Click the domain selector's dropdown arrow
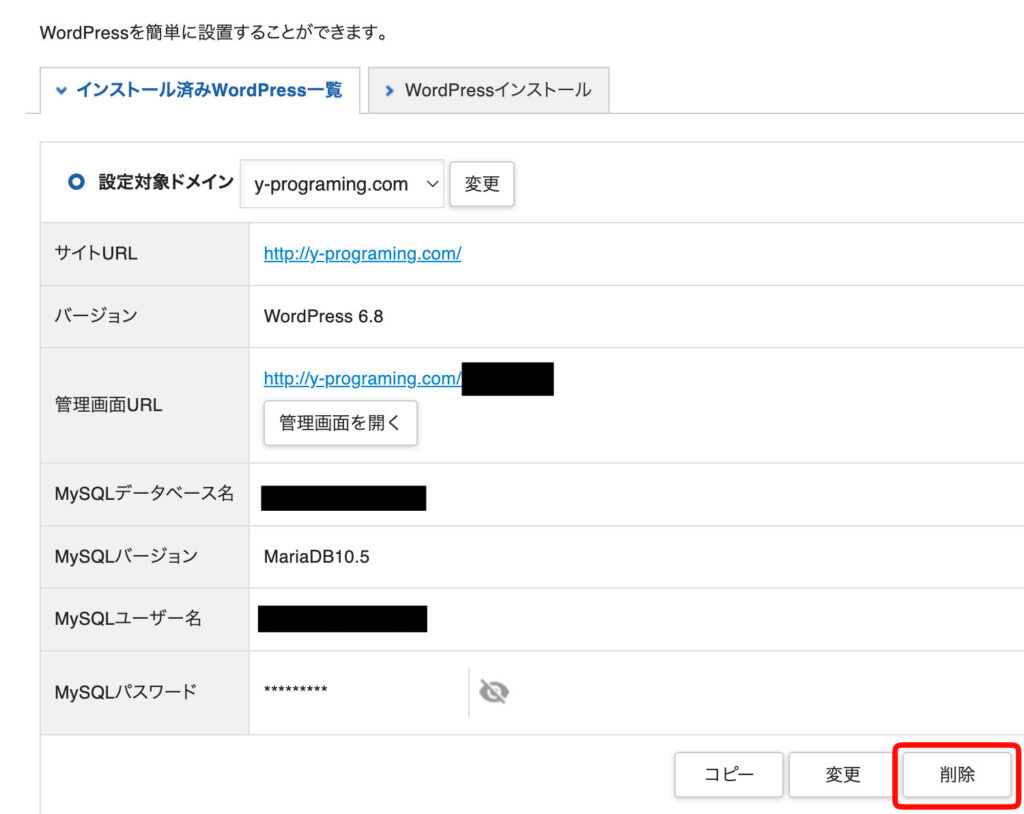 click(432, 184)
